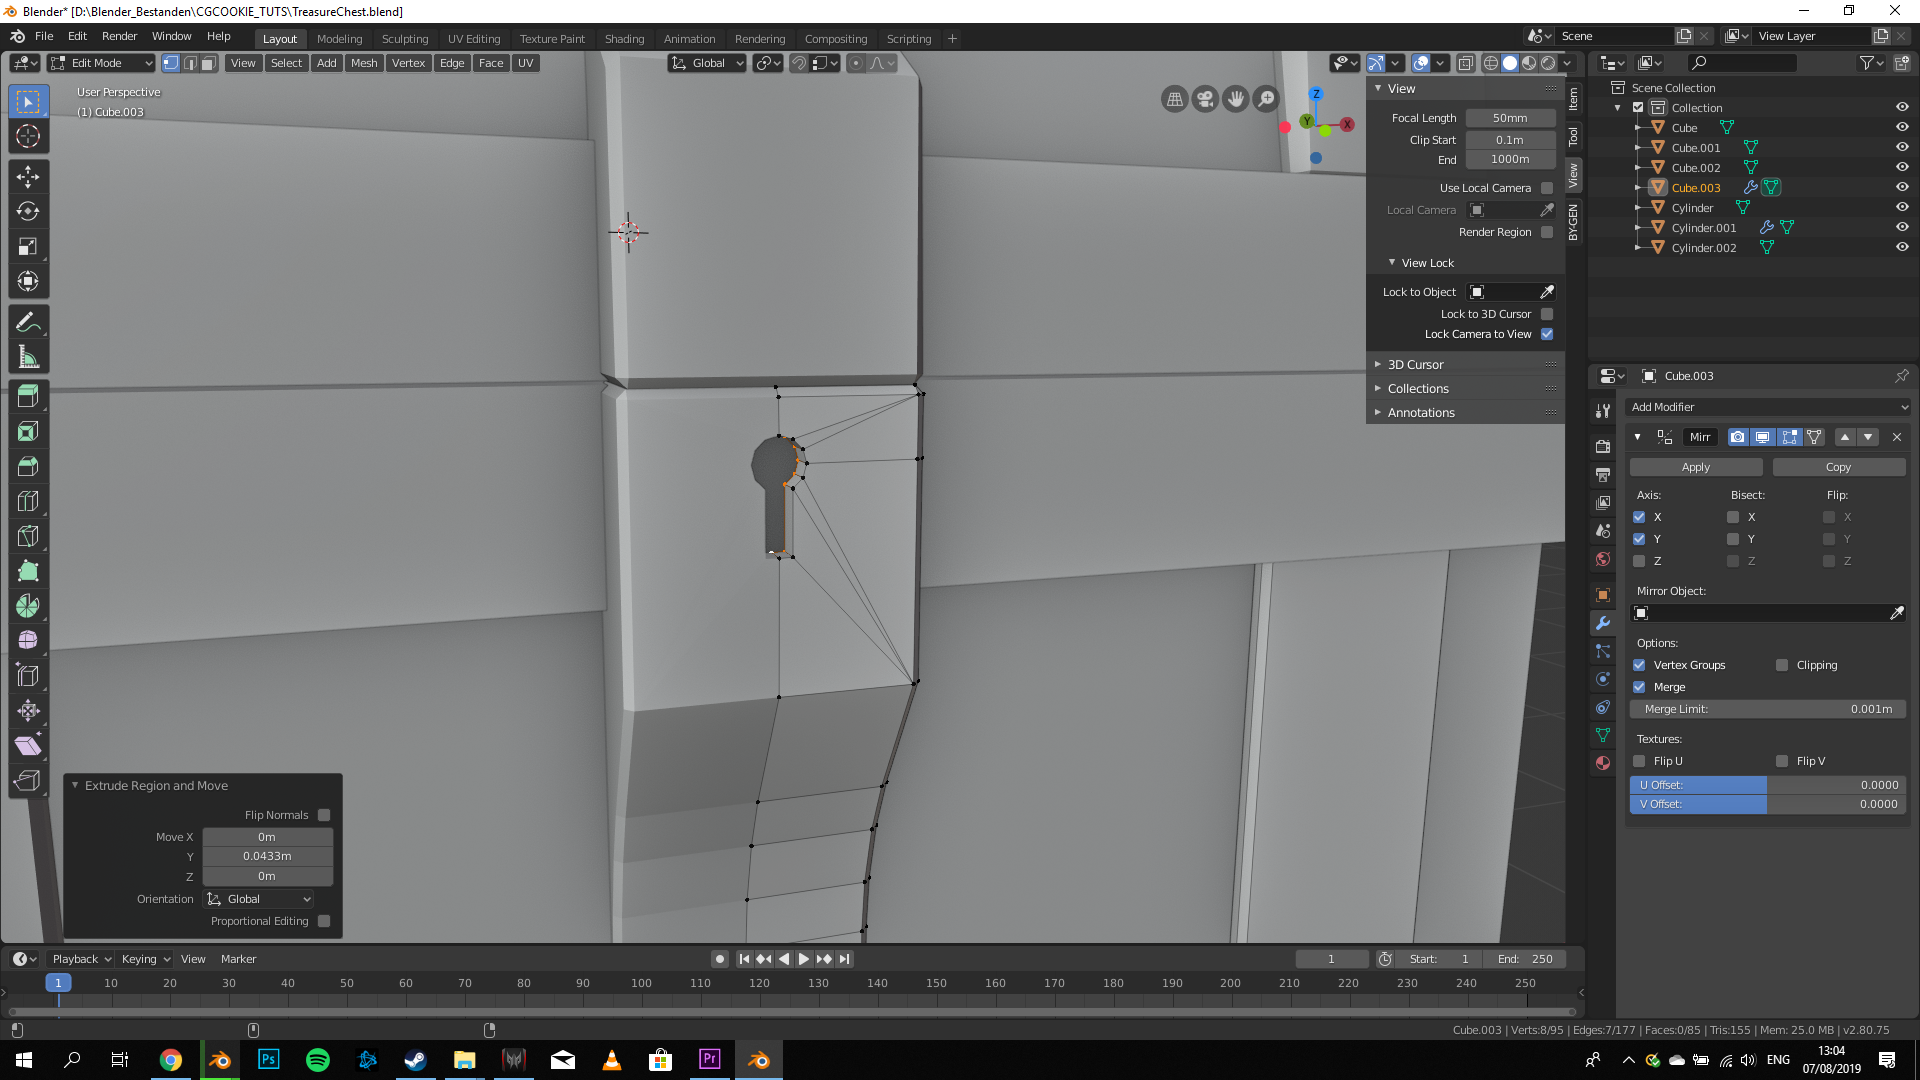Open the Edit Mode dropdown
The width and height of the screenshot is (1920, 1080).
tap(100, 63)
